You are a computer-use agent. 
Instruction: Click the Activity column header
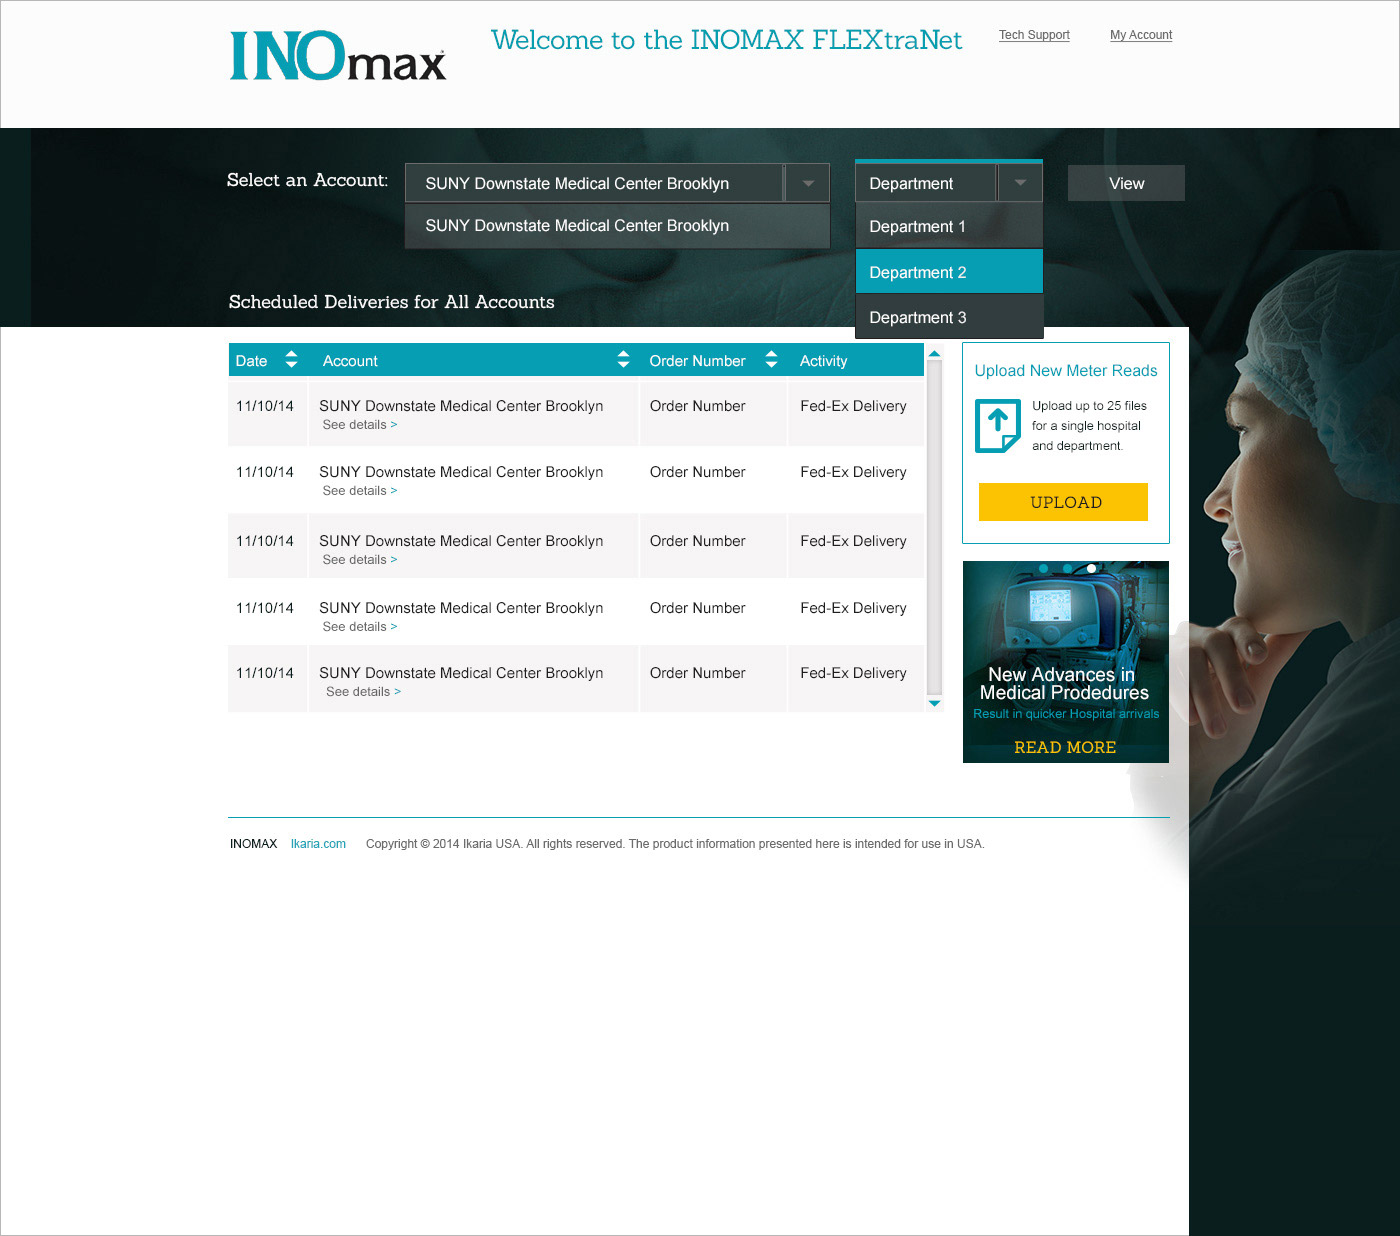pos(823,361)
